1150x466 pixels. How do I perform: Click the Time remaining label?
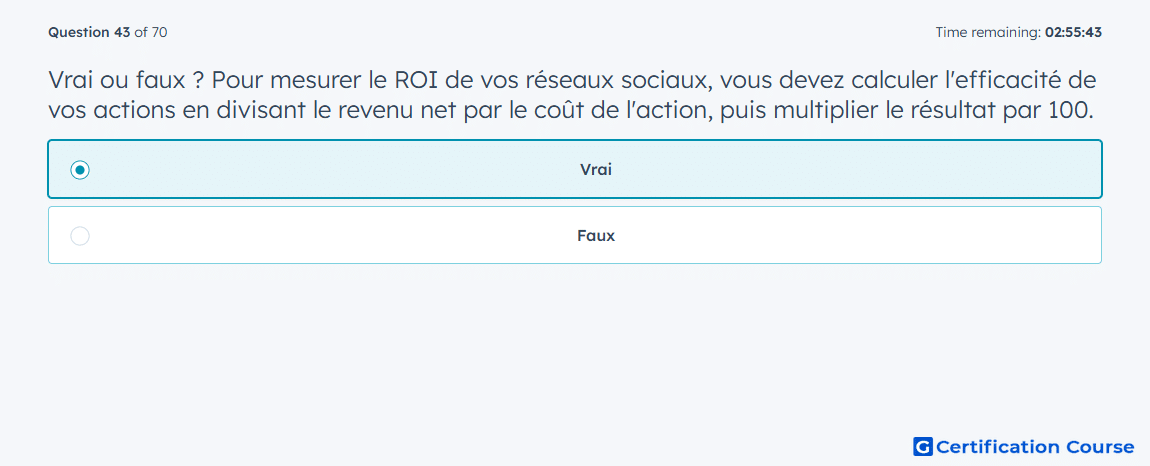(987, 32)
